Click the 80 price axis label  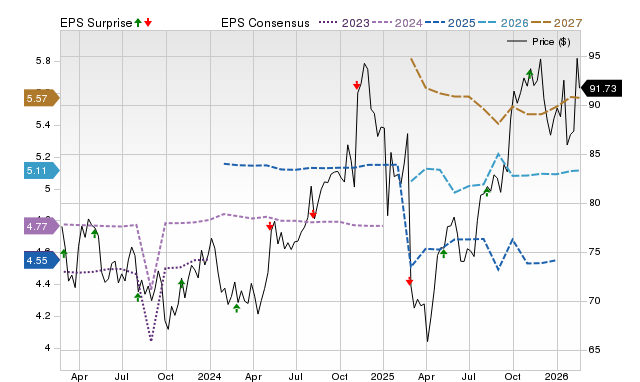[594, 203]
